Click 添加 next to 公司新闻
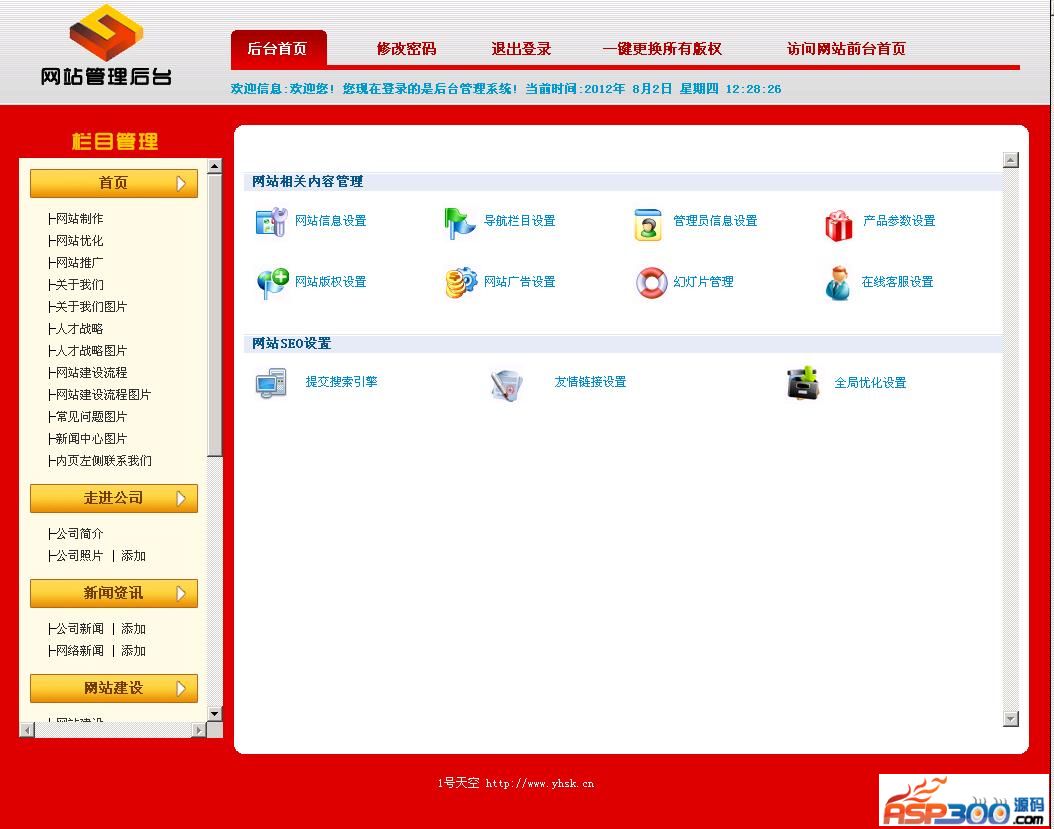This screenshot has height=829, width=1054. tap(133, 629)
